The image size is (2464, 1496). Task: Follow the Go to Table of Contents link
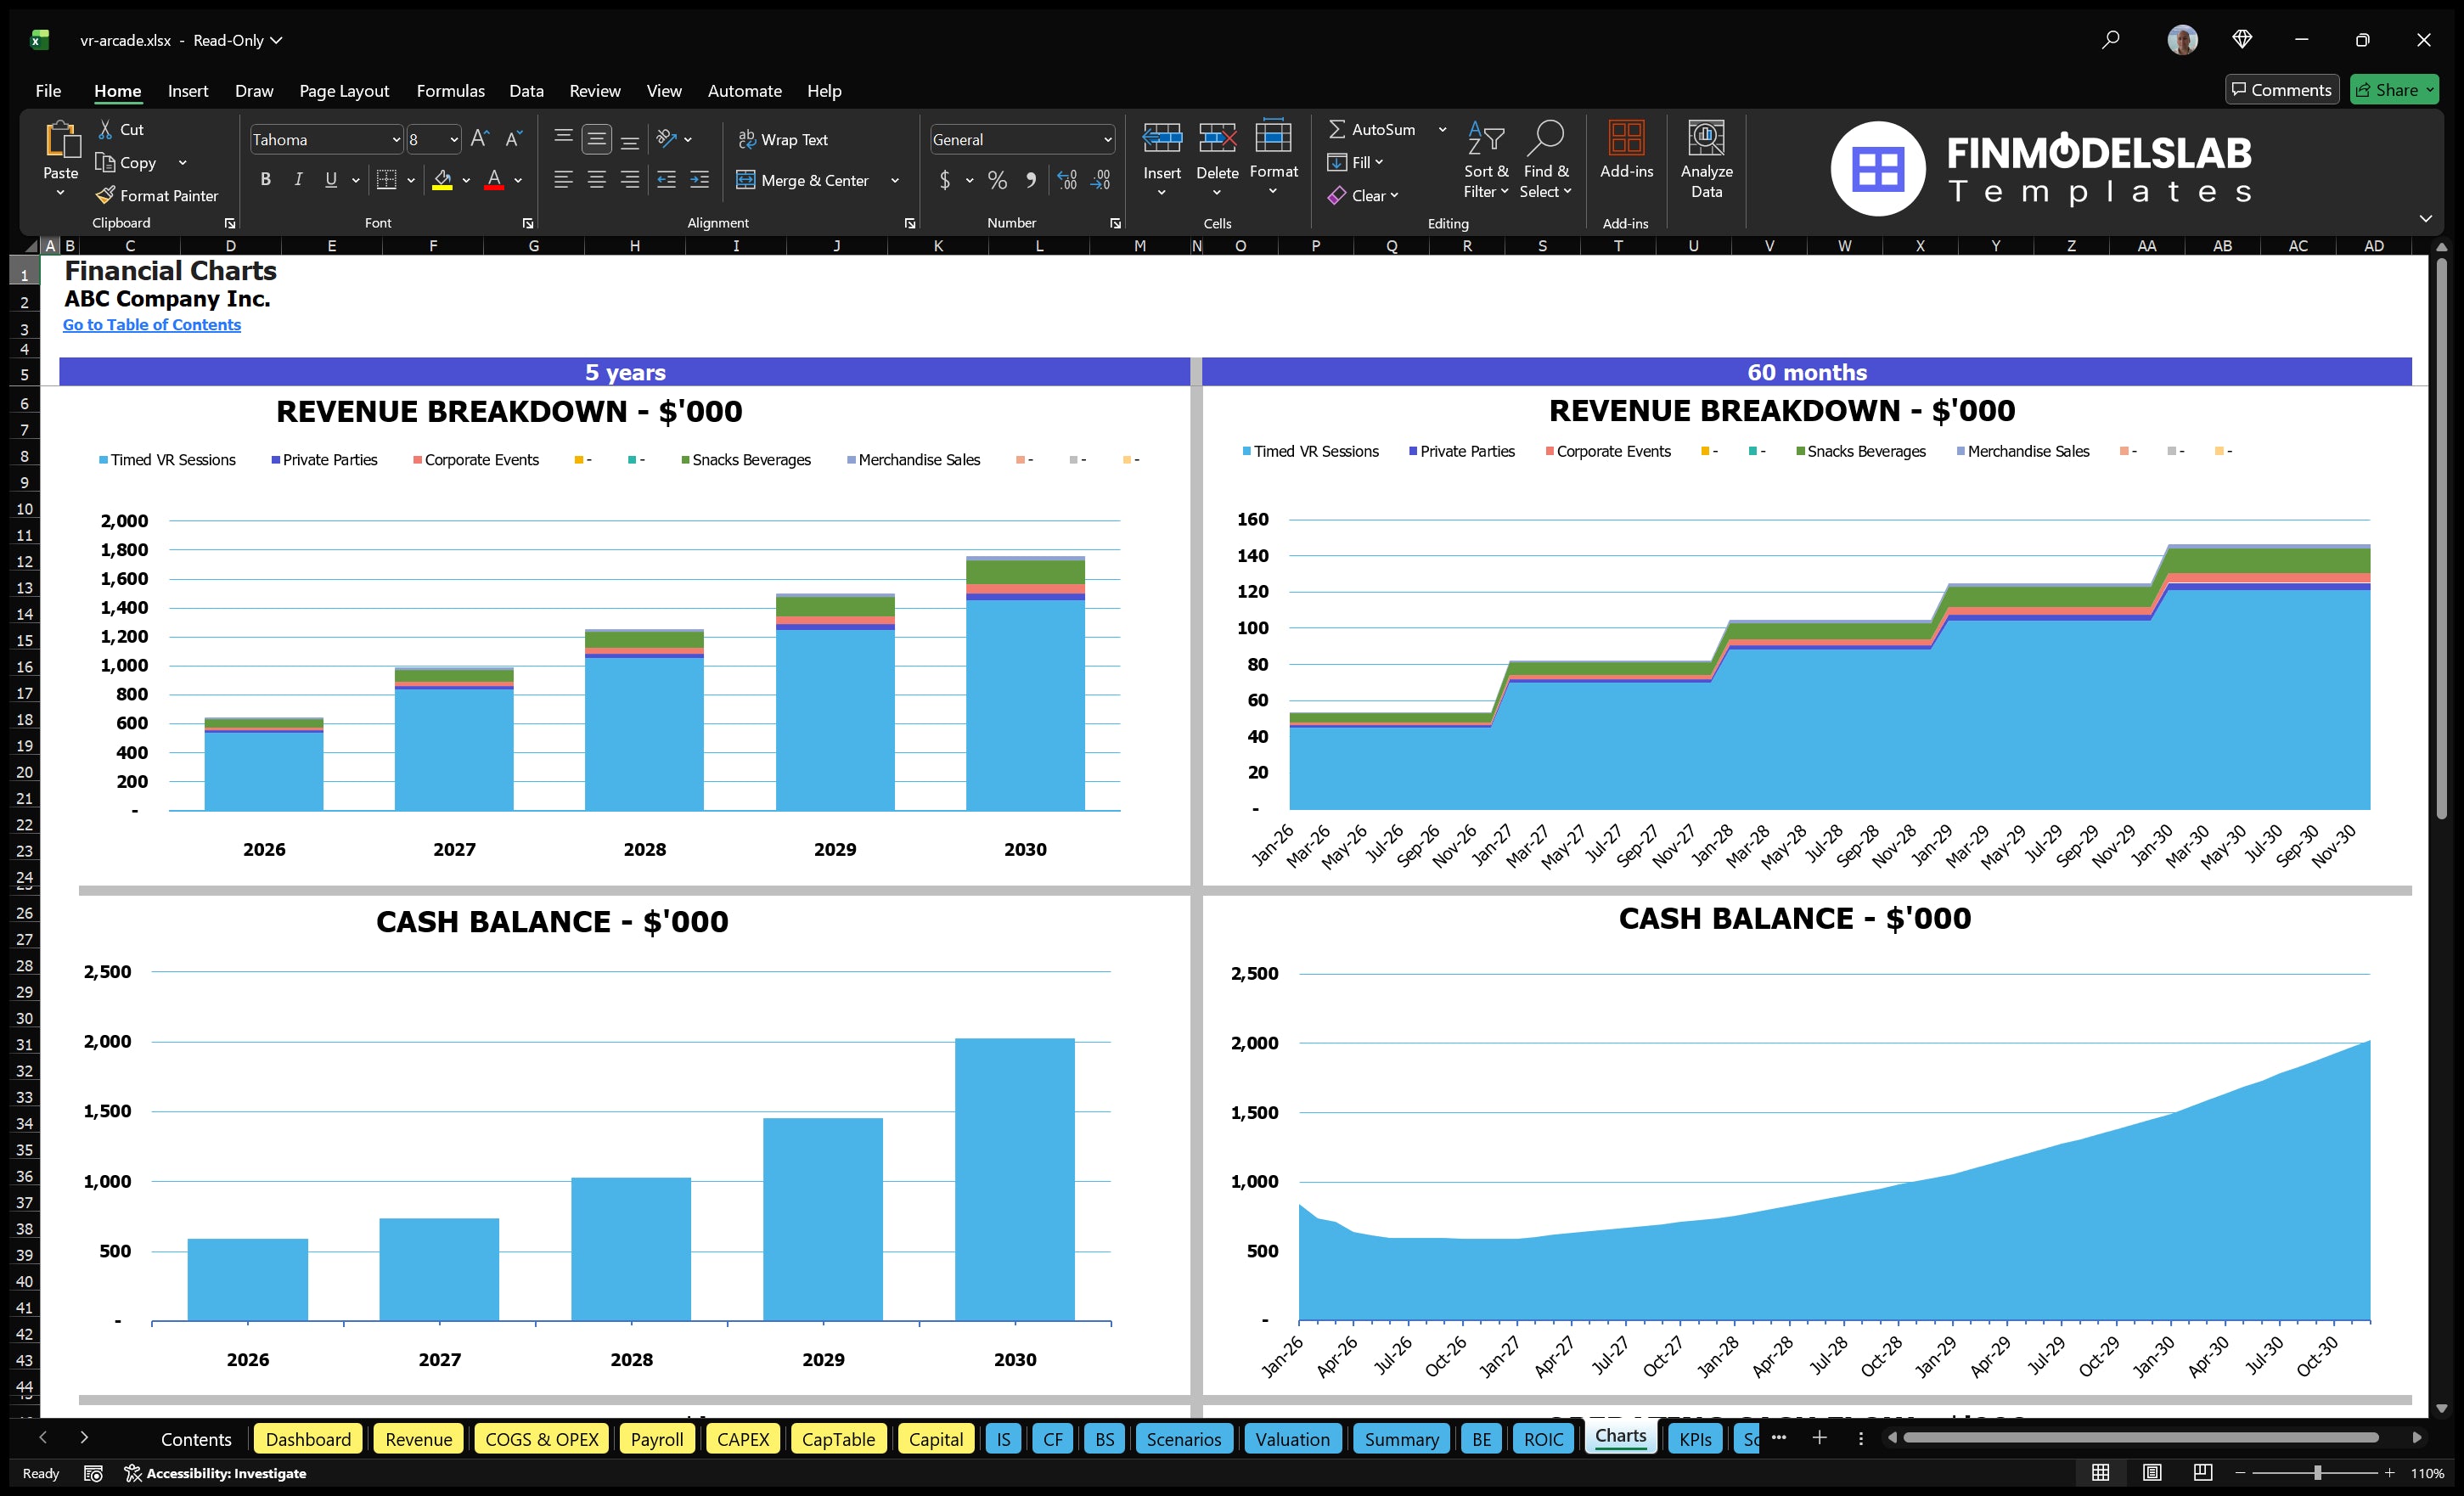(152, 325)
